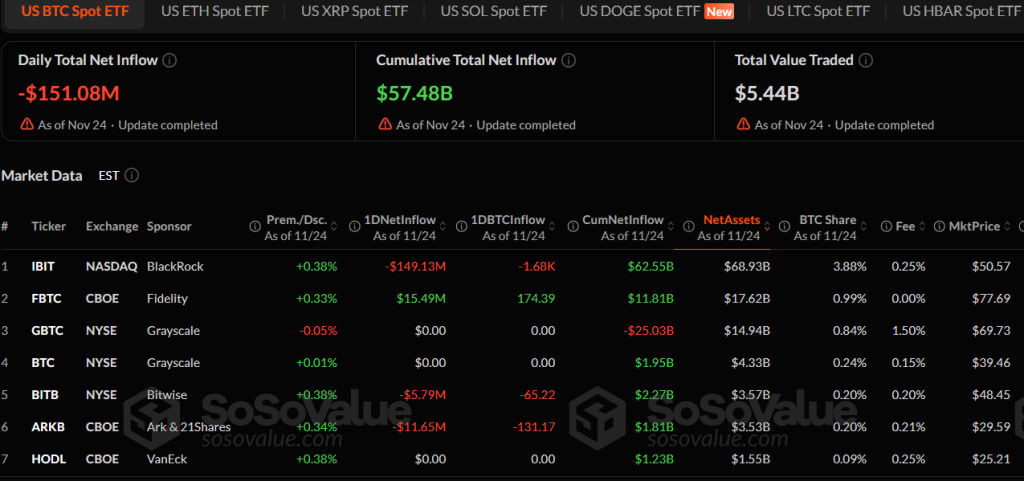Screen dimensions: 1024x481
Task: Click warning icon under Daily Total Net Inflow
Action: pos(27,125)
